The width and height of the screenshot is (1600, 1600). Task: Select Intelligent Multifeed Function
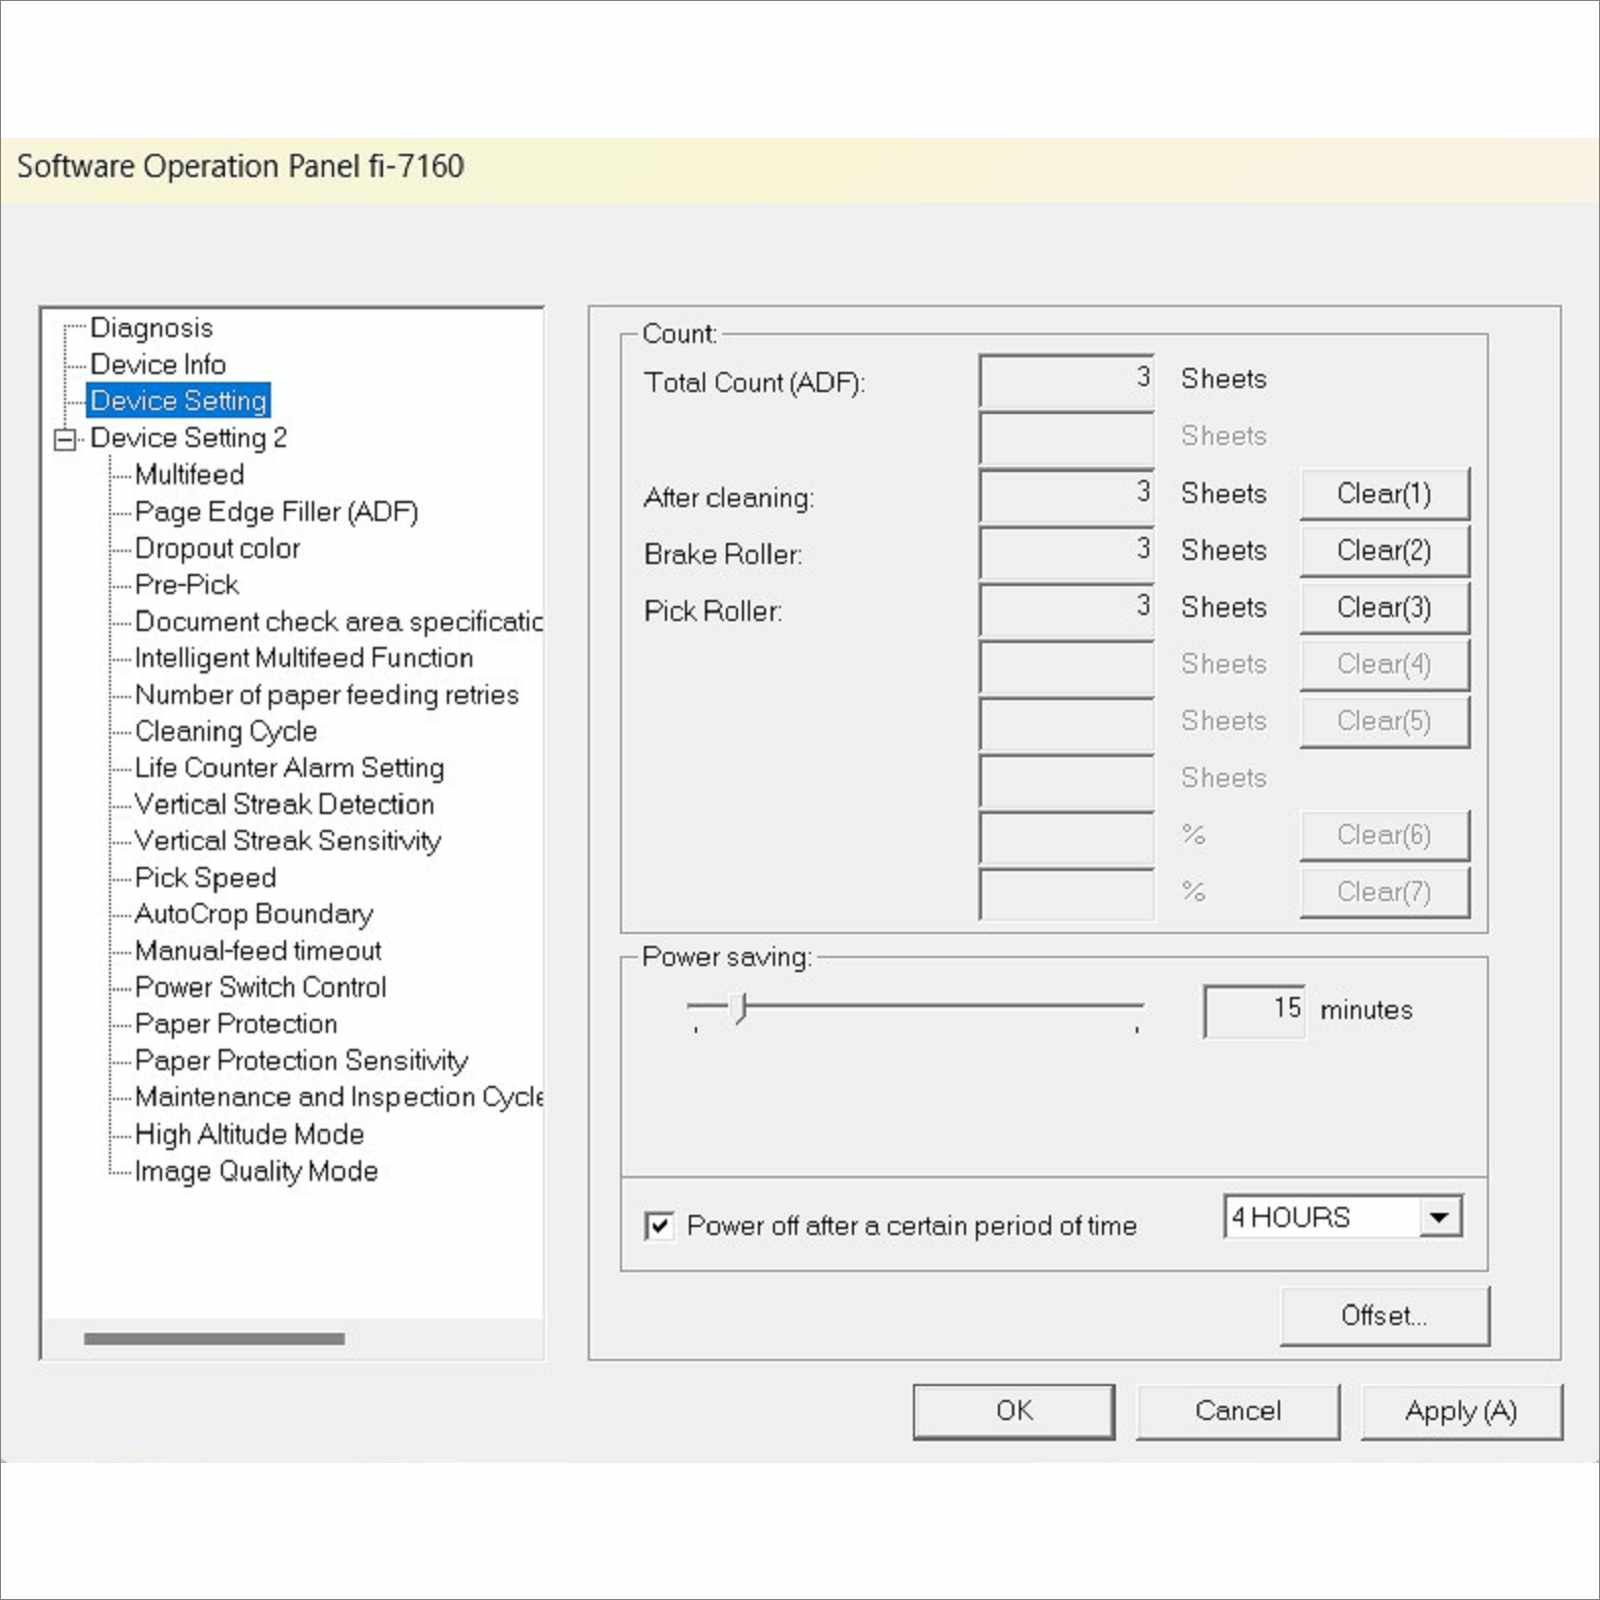304,658
